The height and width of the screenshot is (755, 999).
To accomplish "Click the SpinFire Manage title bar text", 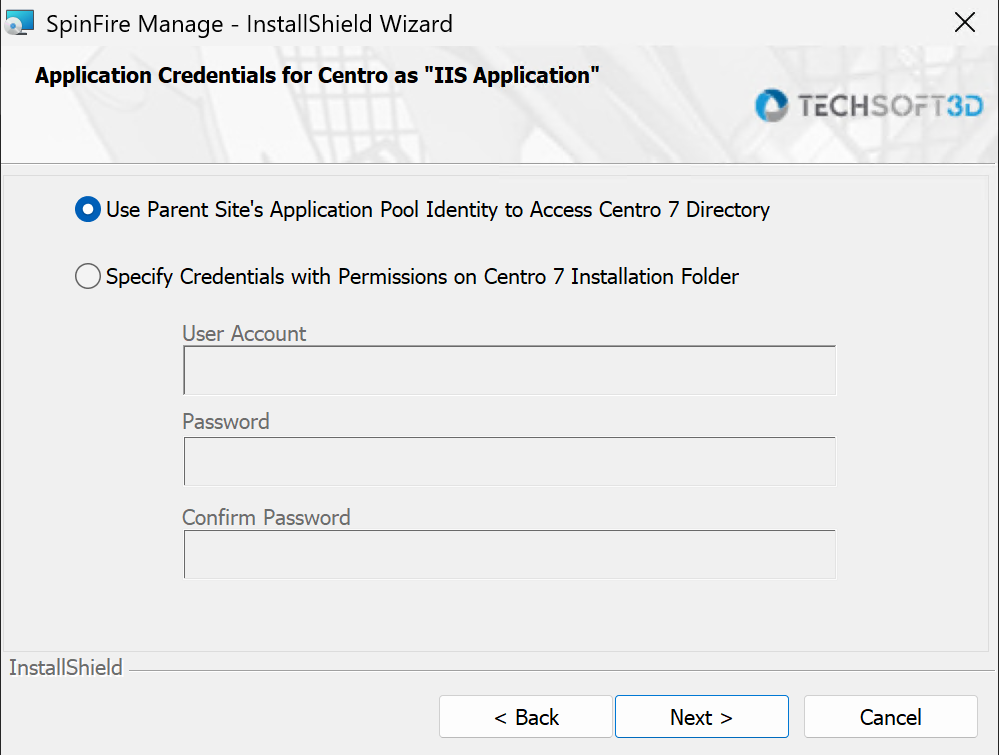I will pyautogui.click(x=249, y=24).
